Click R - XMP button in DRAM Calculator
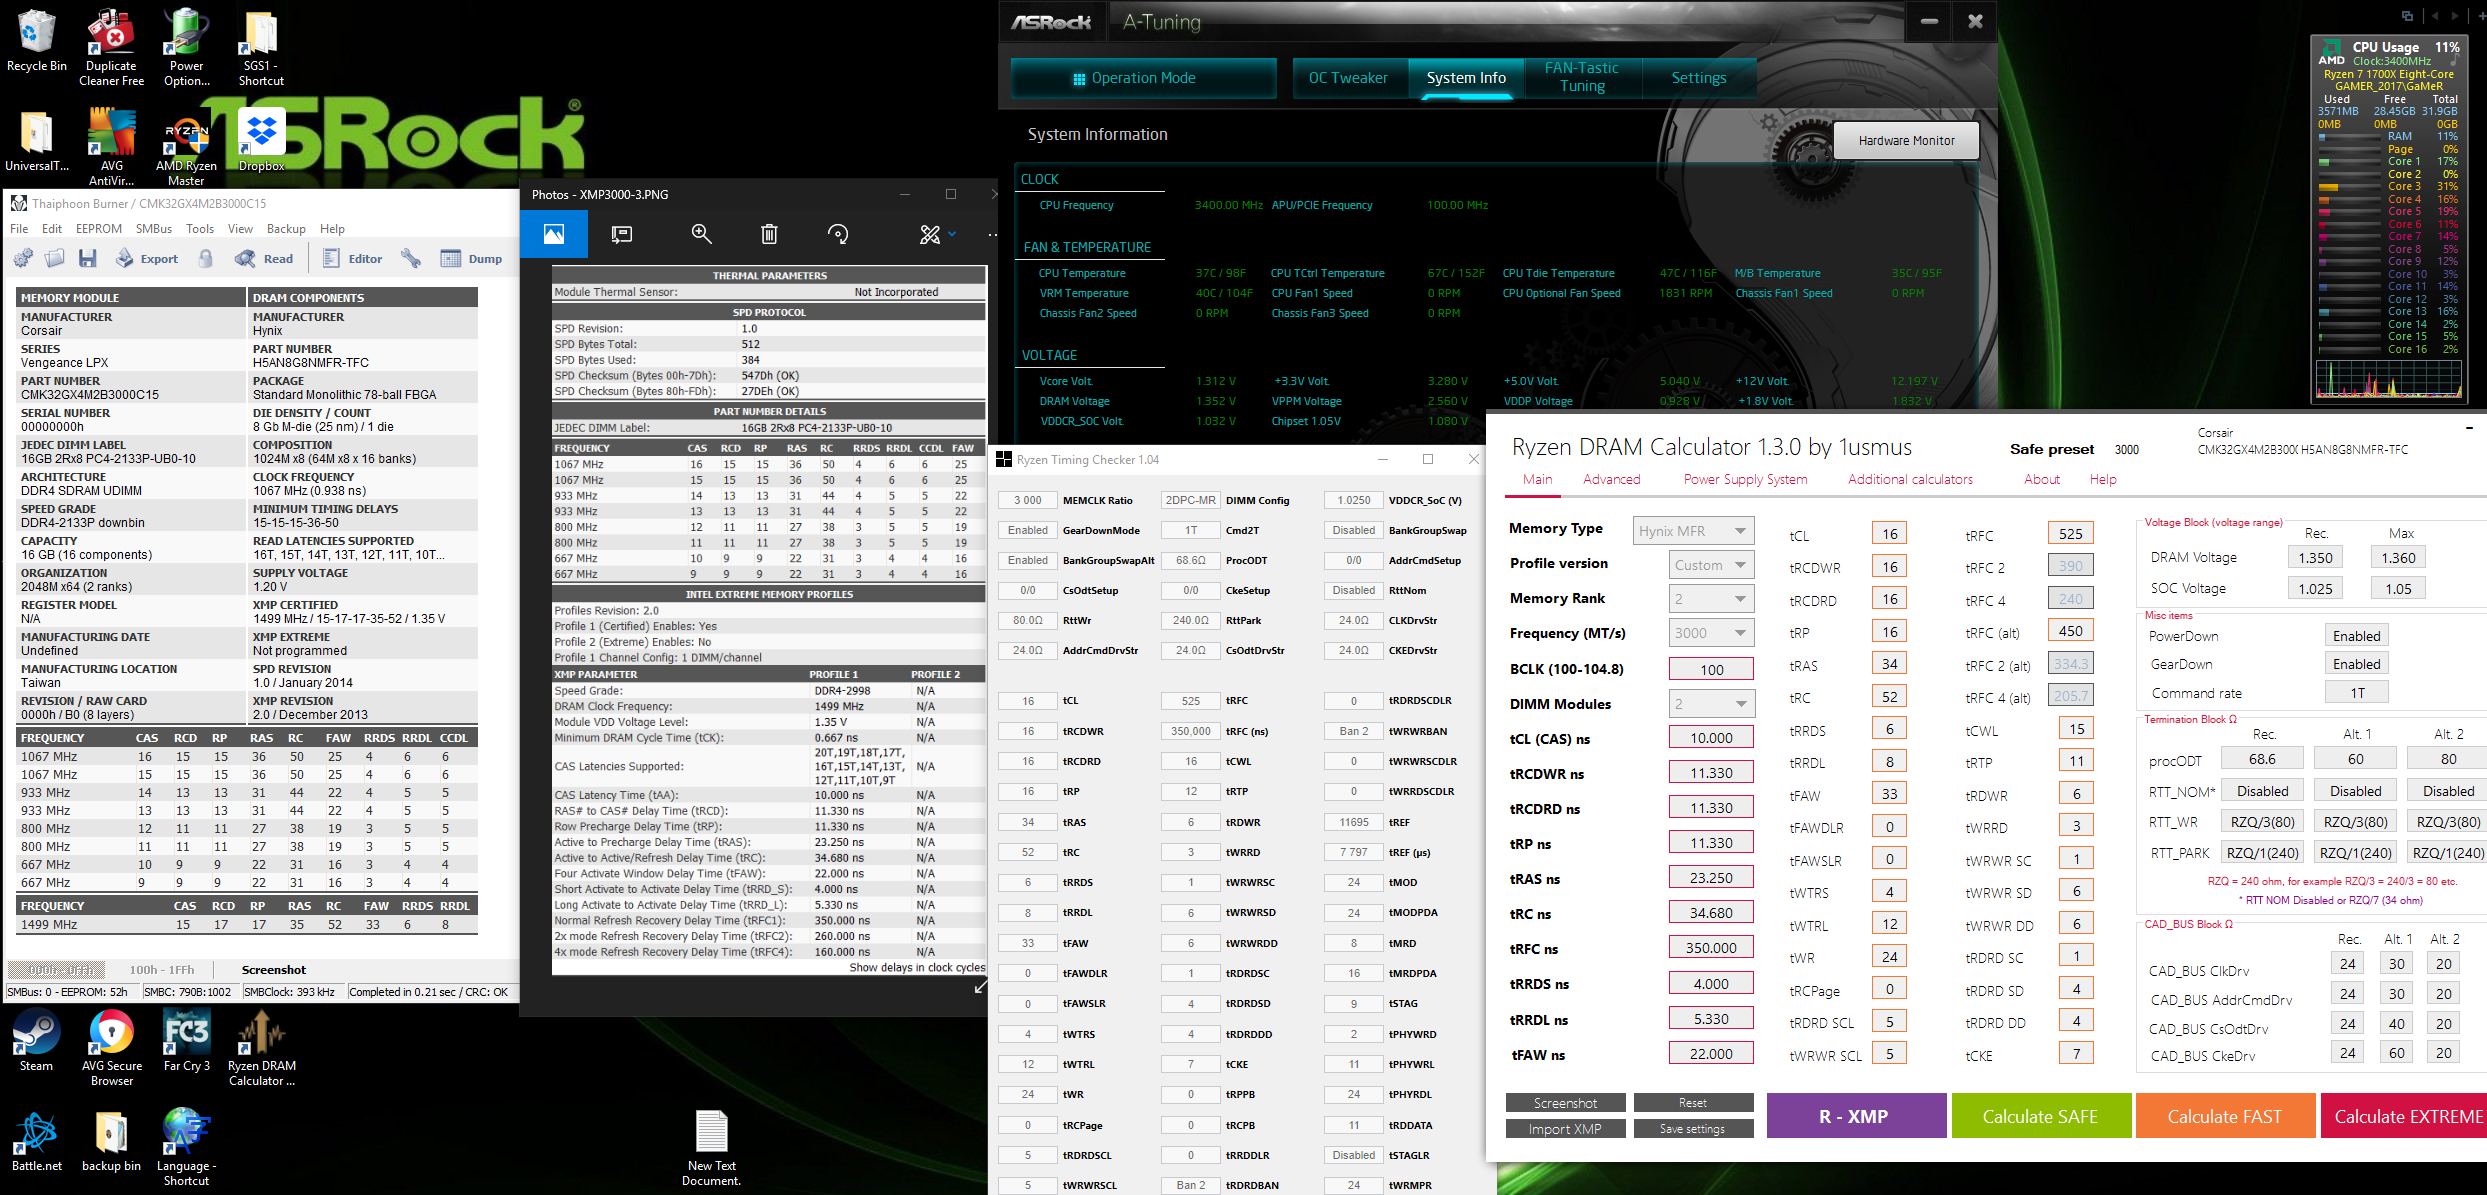The image size is (2487, 1195). click(1856, 1116)
